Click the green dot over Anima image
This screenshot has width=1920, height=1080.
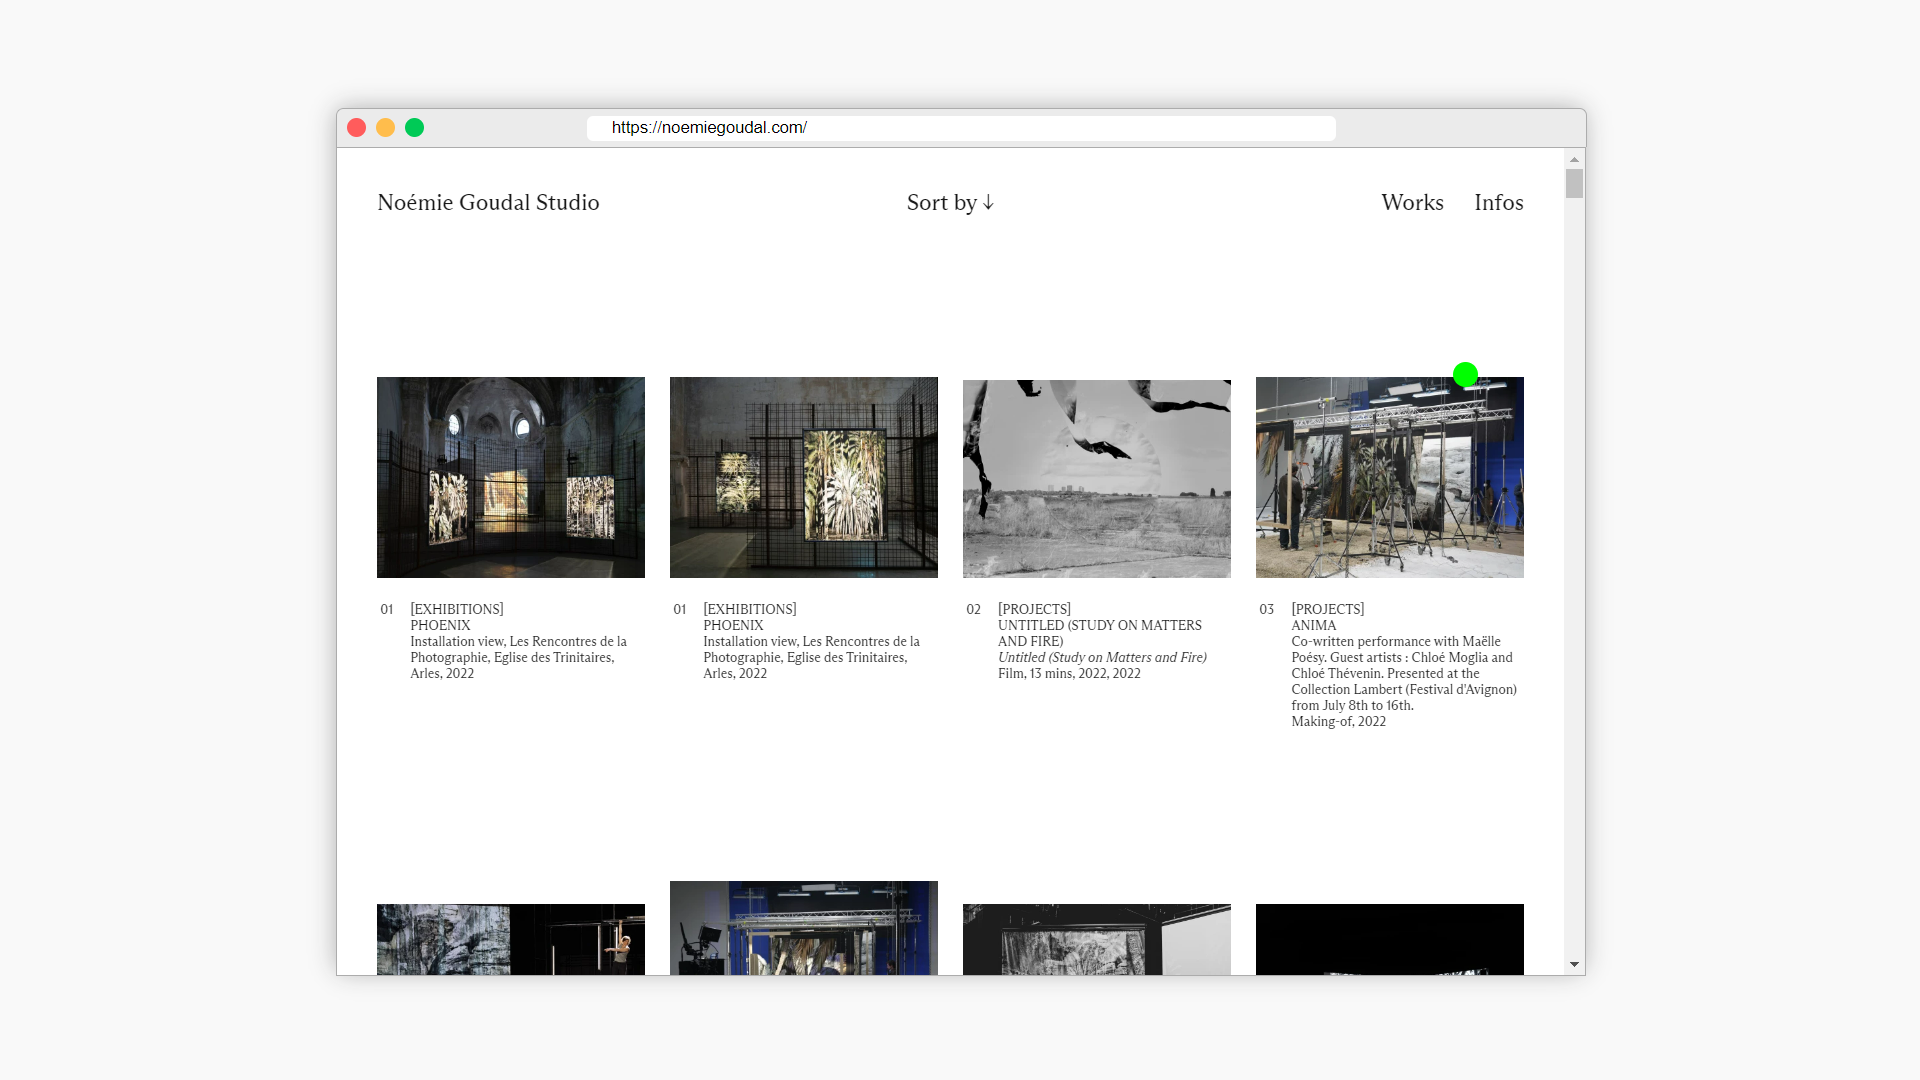coord(1465,375)
